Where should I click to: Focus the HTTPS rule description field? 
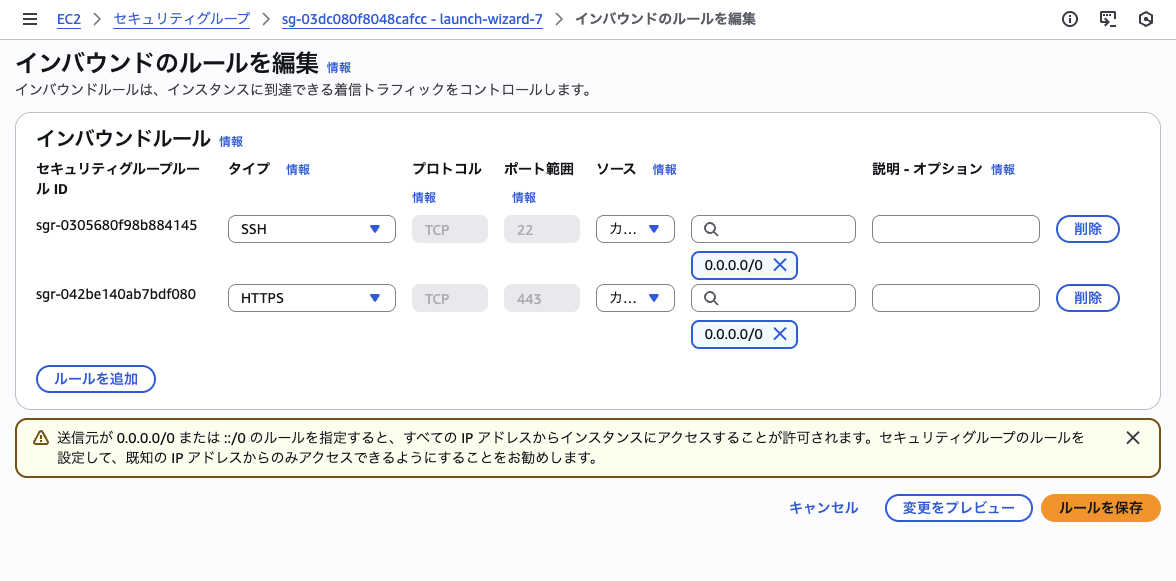point(956,298)
